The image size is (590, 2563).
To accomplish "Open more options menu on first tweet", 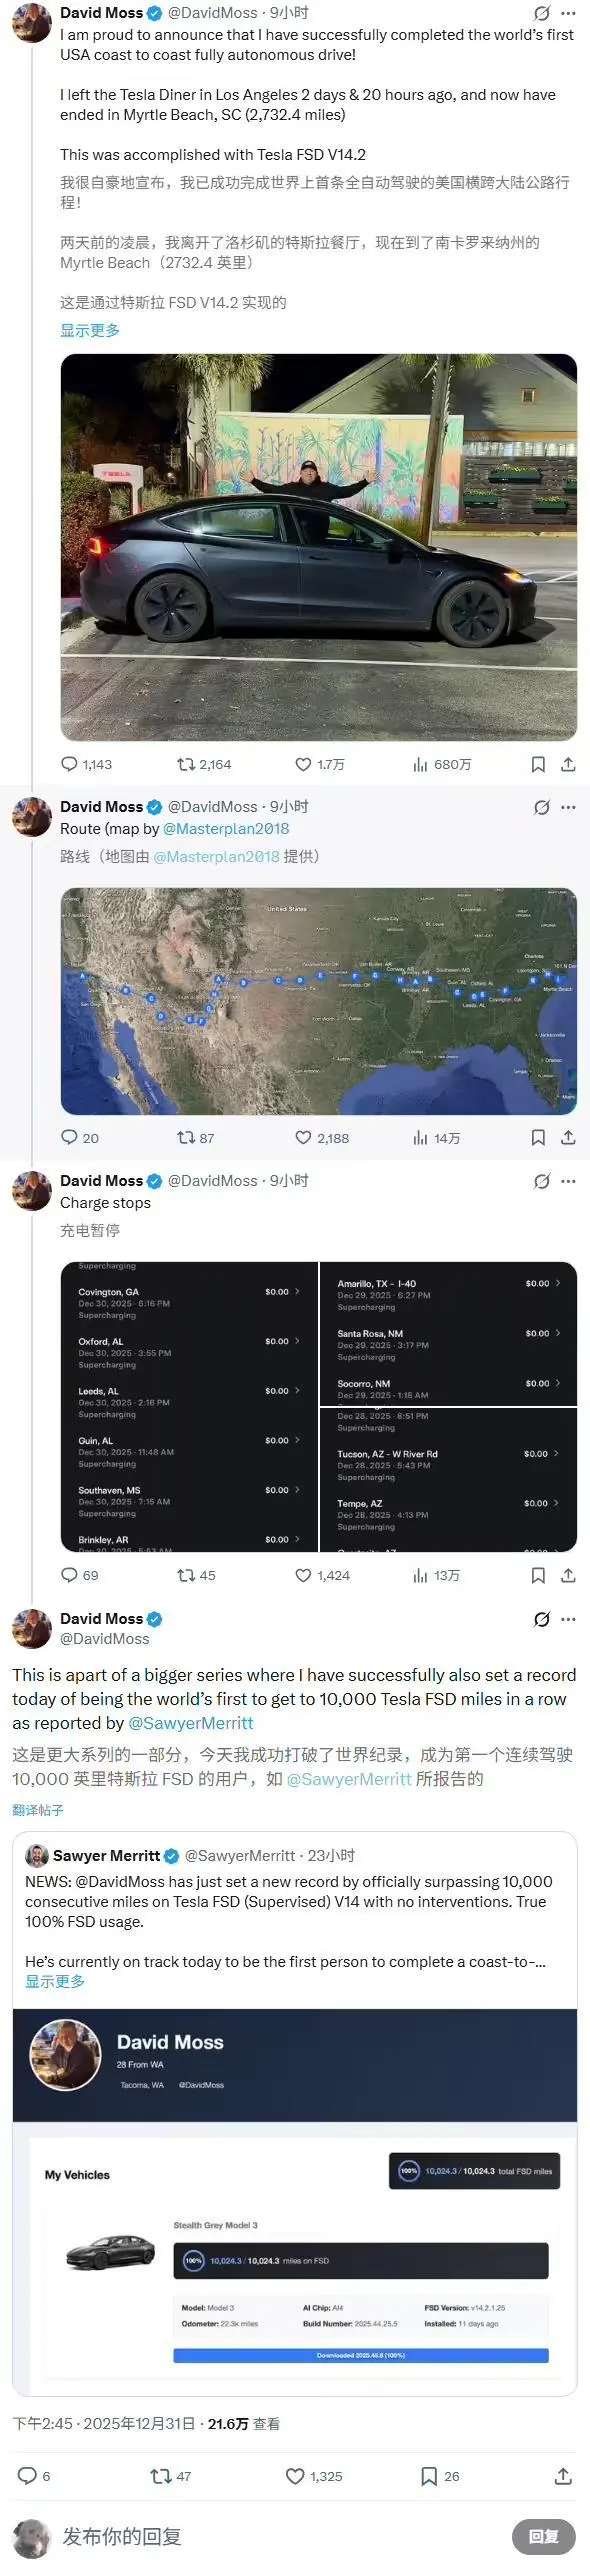I will (568, 13).
